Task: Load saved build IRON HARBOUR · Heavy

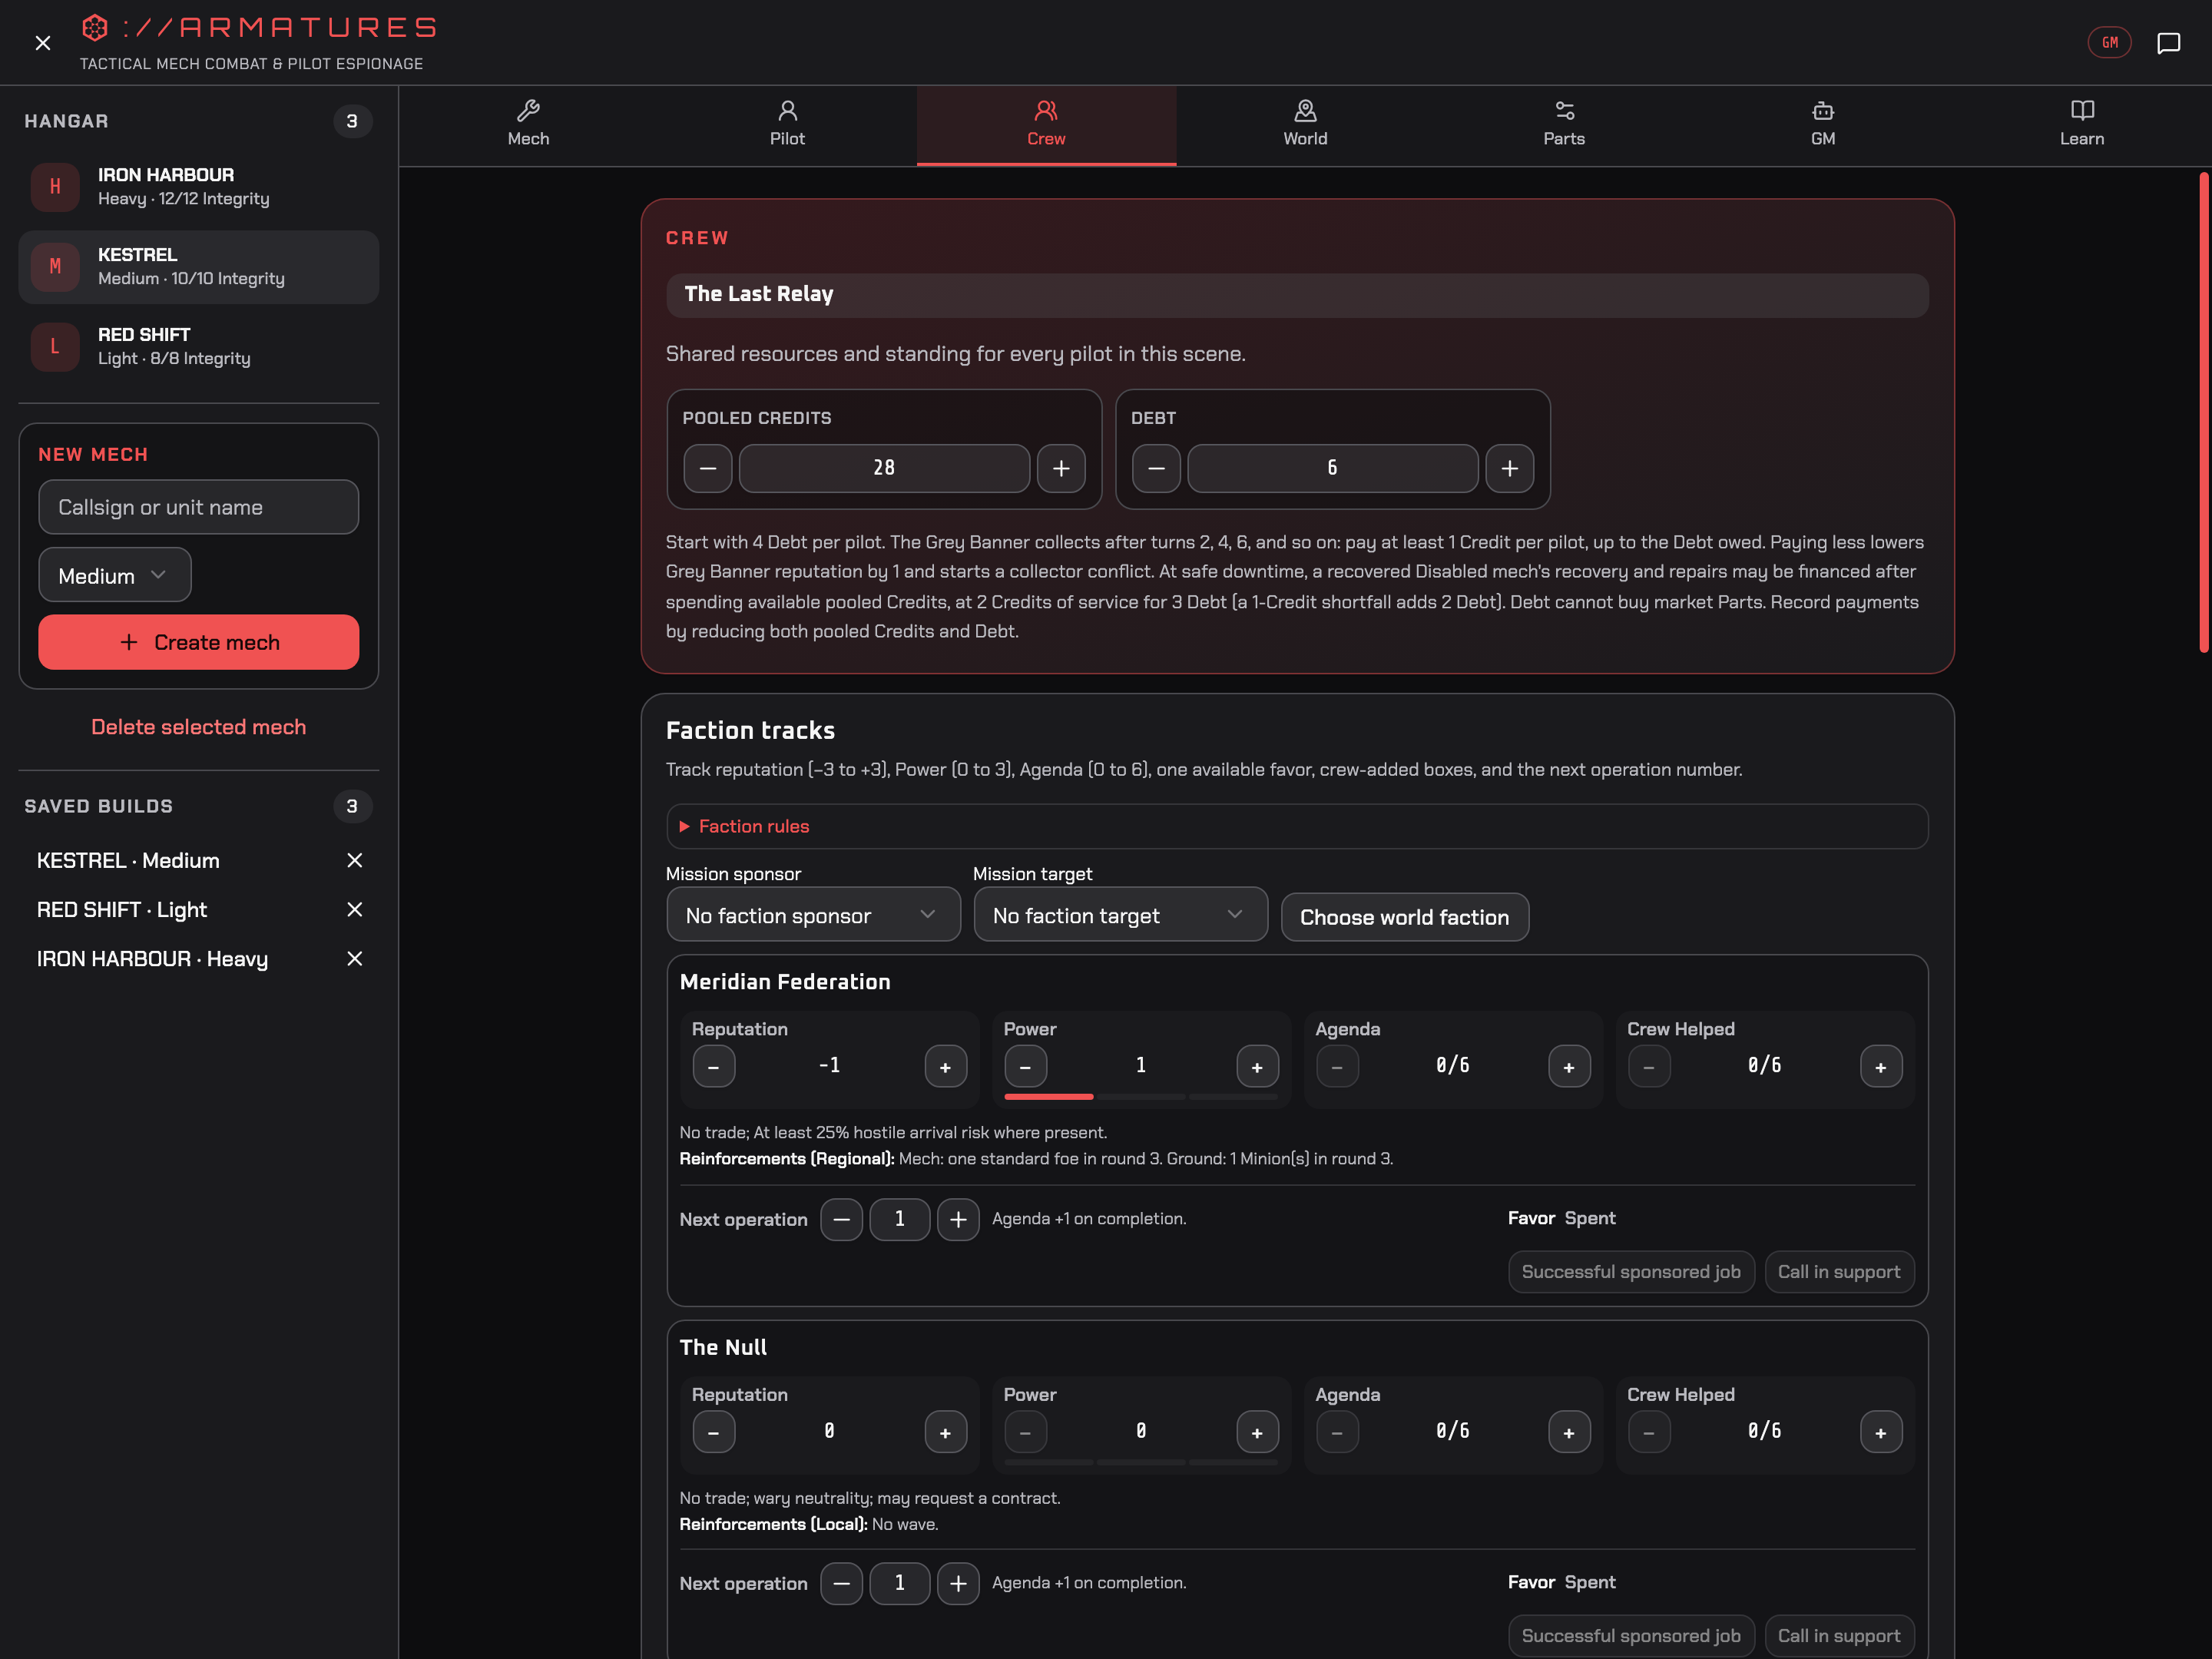Action: 152,958
